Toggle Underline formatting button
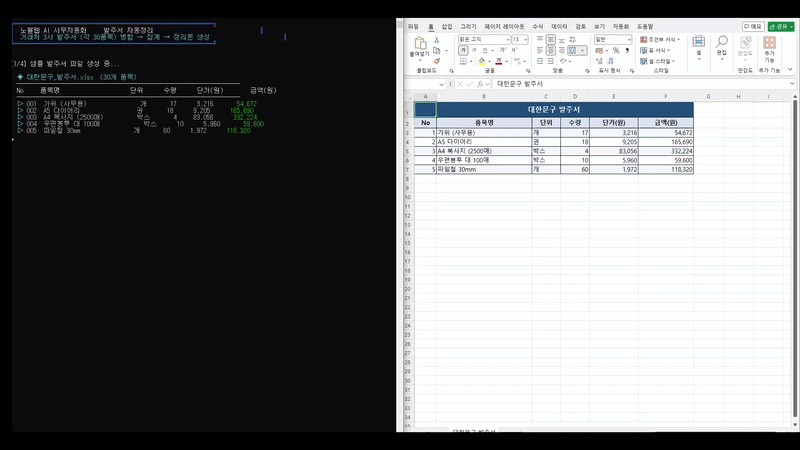Image resolution: width=800 pixels, height=450 pixels. (484, 50)
